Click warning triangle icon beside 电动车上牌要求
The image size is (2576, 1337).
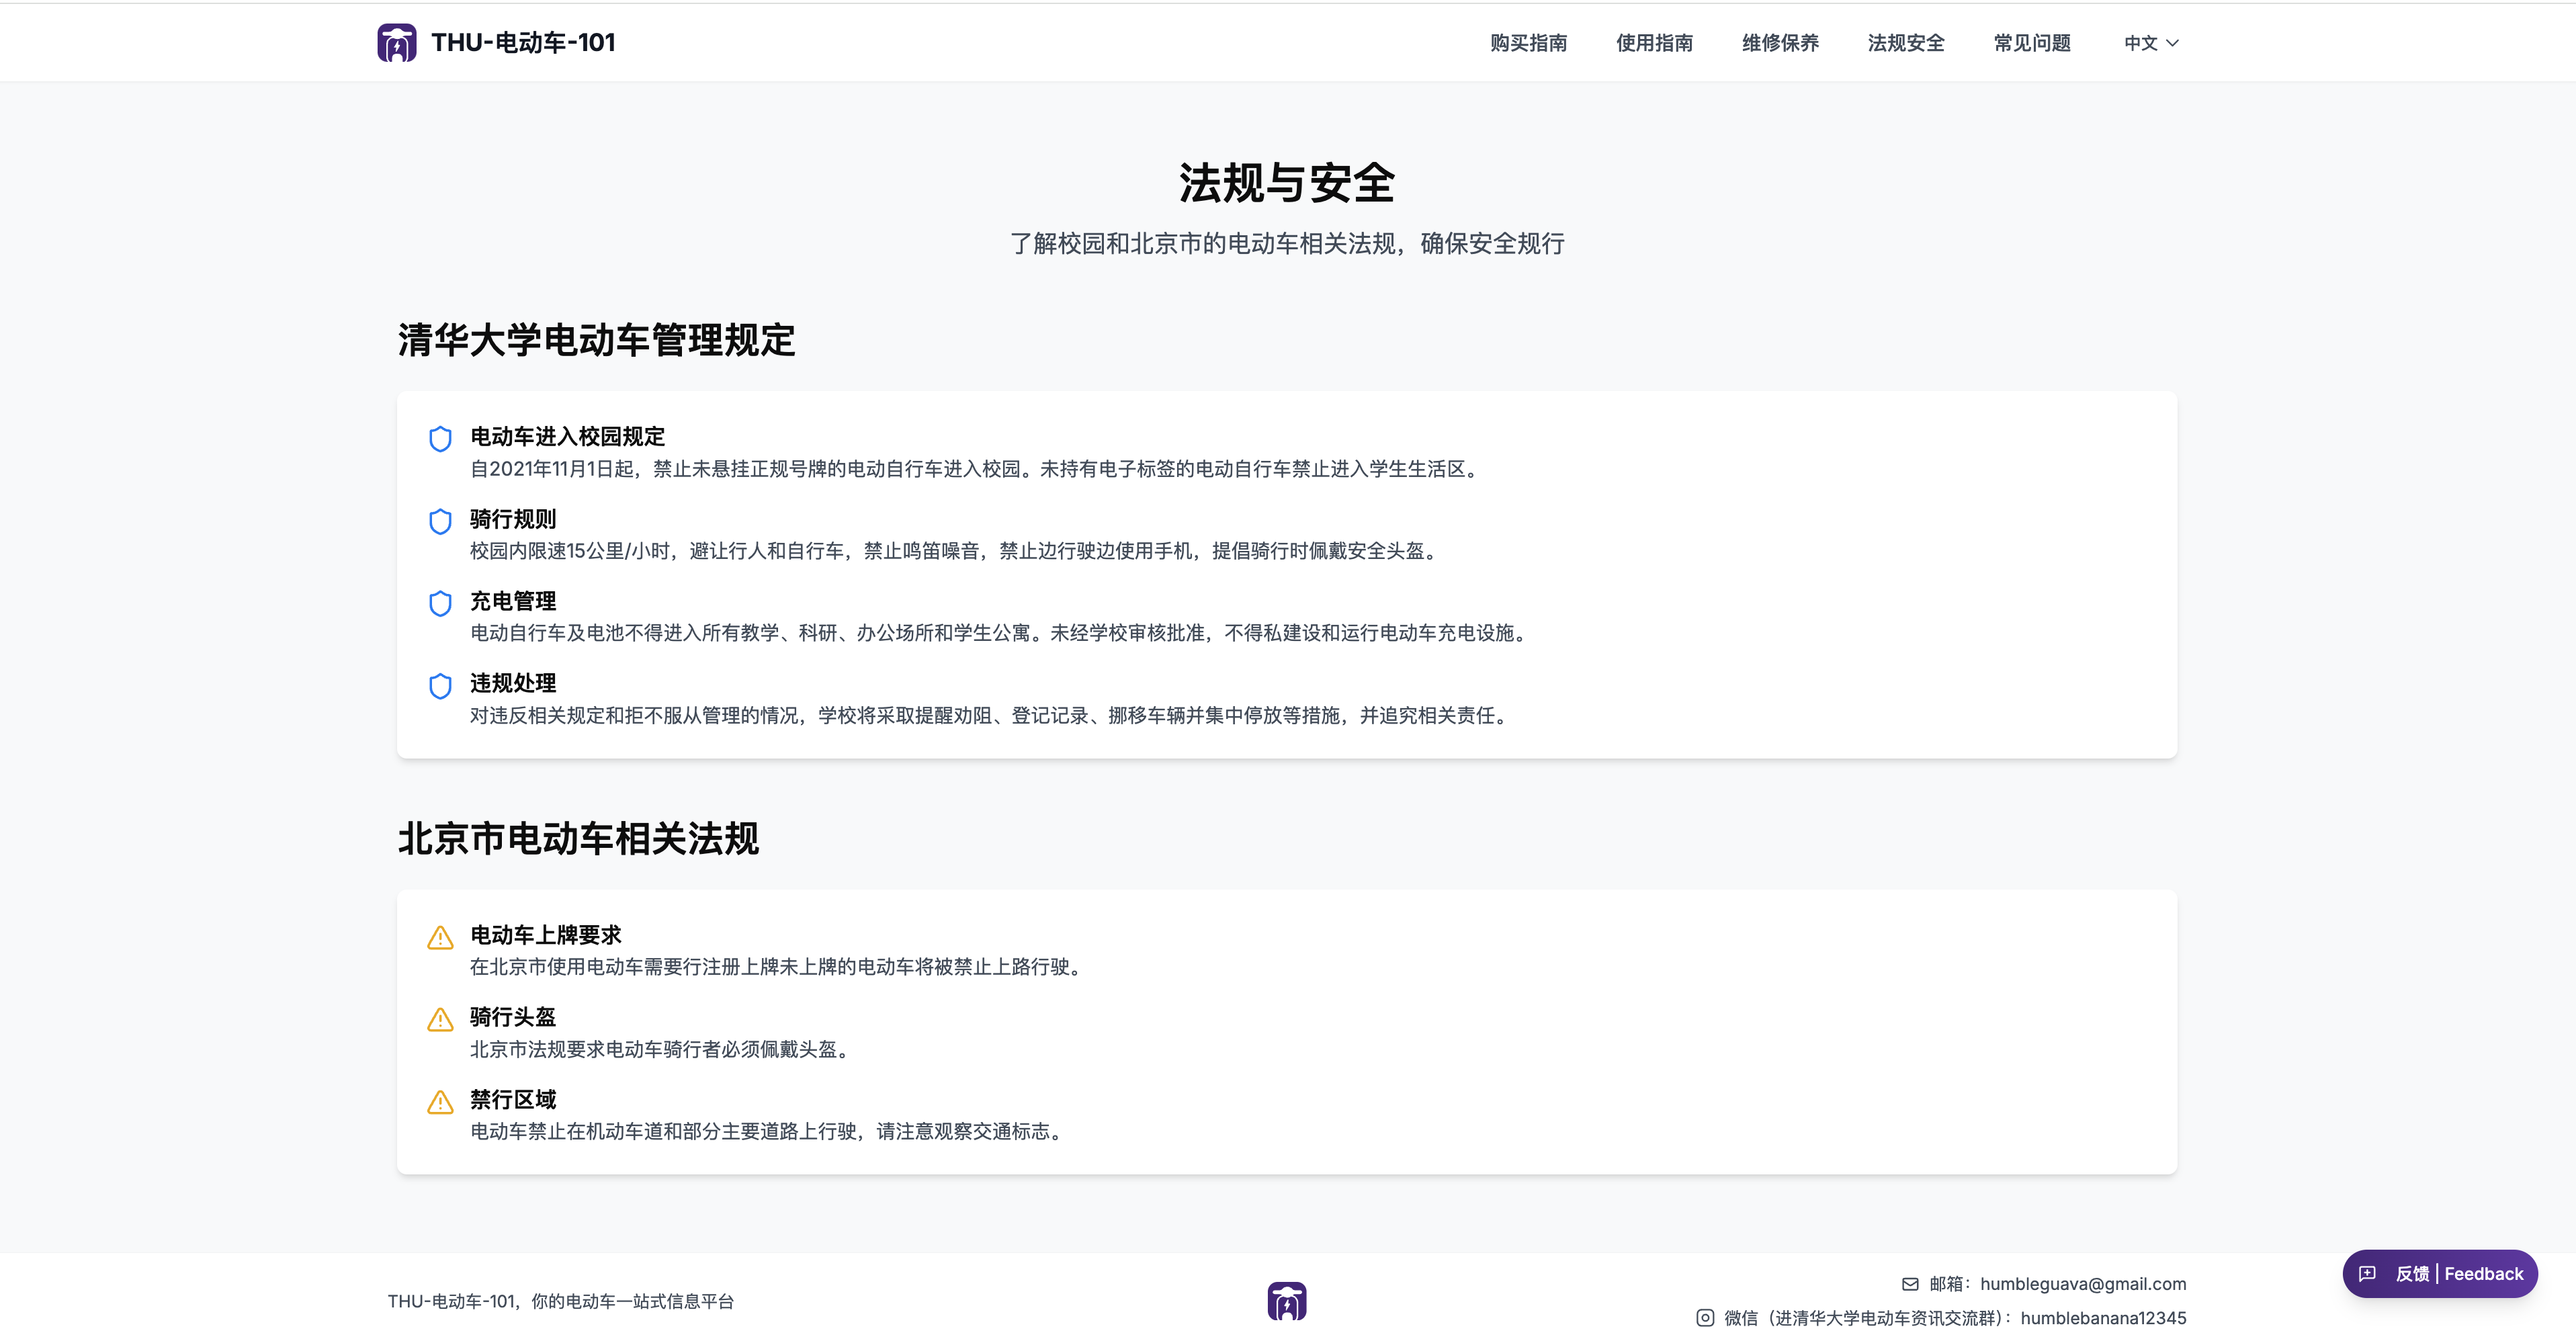pyautogui.click(x=440, y=937)
